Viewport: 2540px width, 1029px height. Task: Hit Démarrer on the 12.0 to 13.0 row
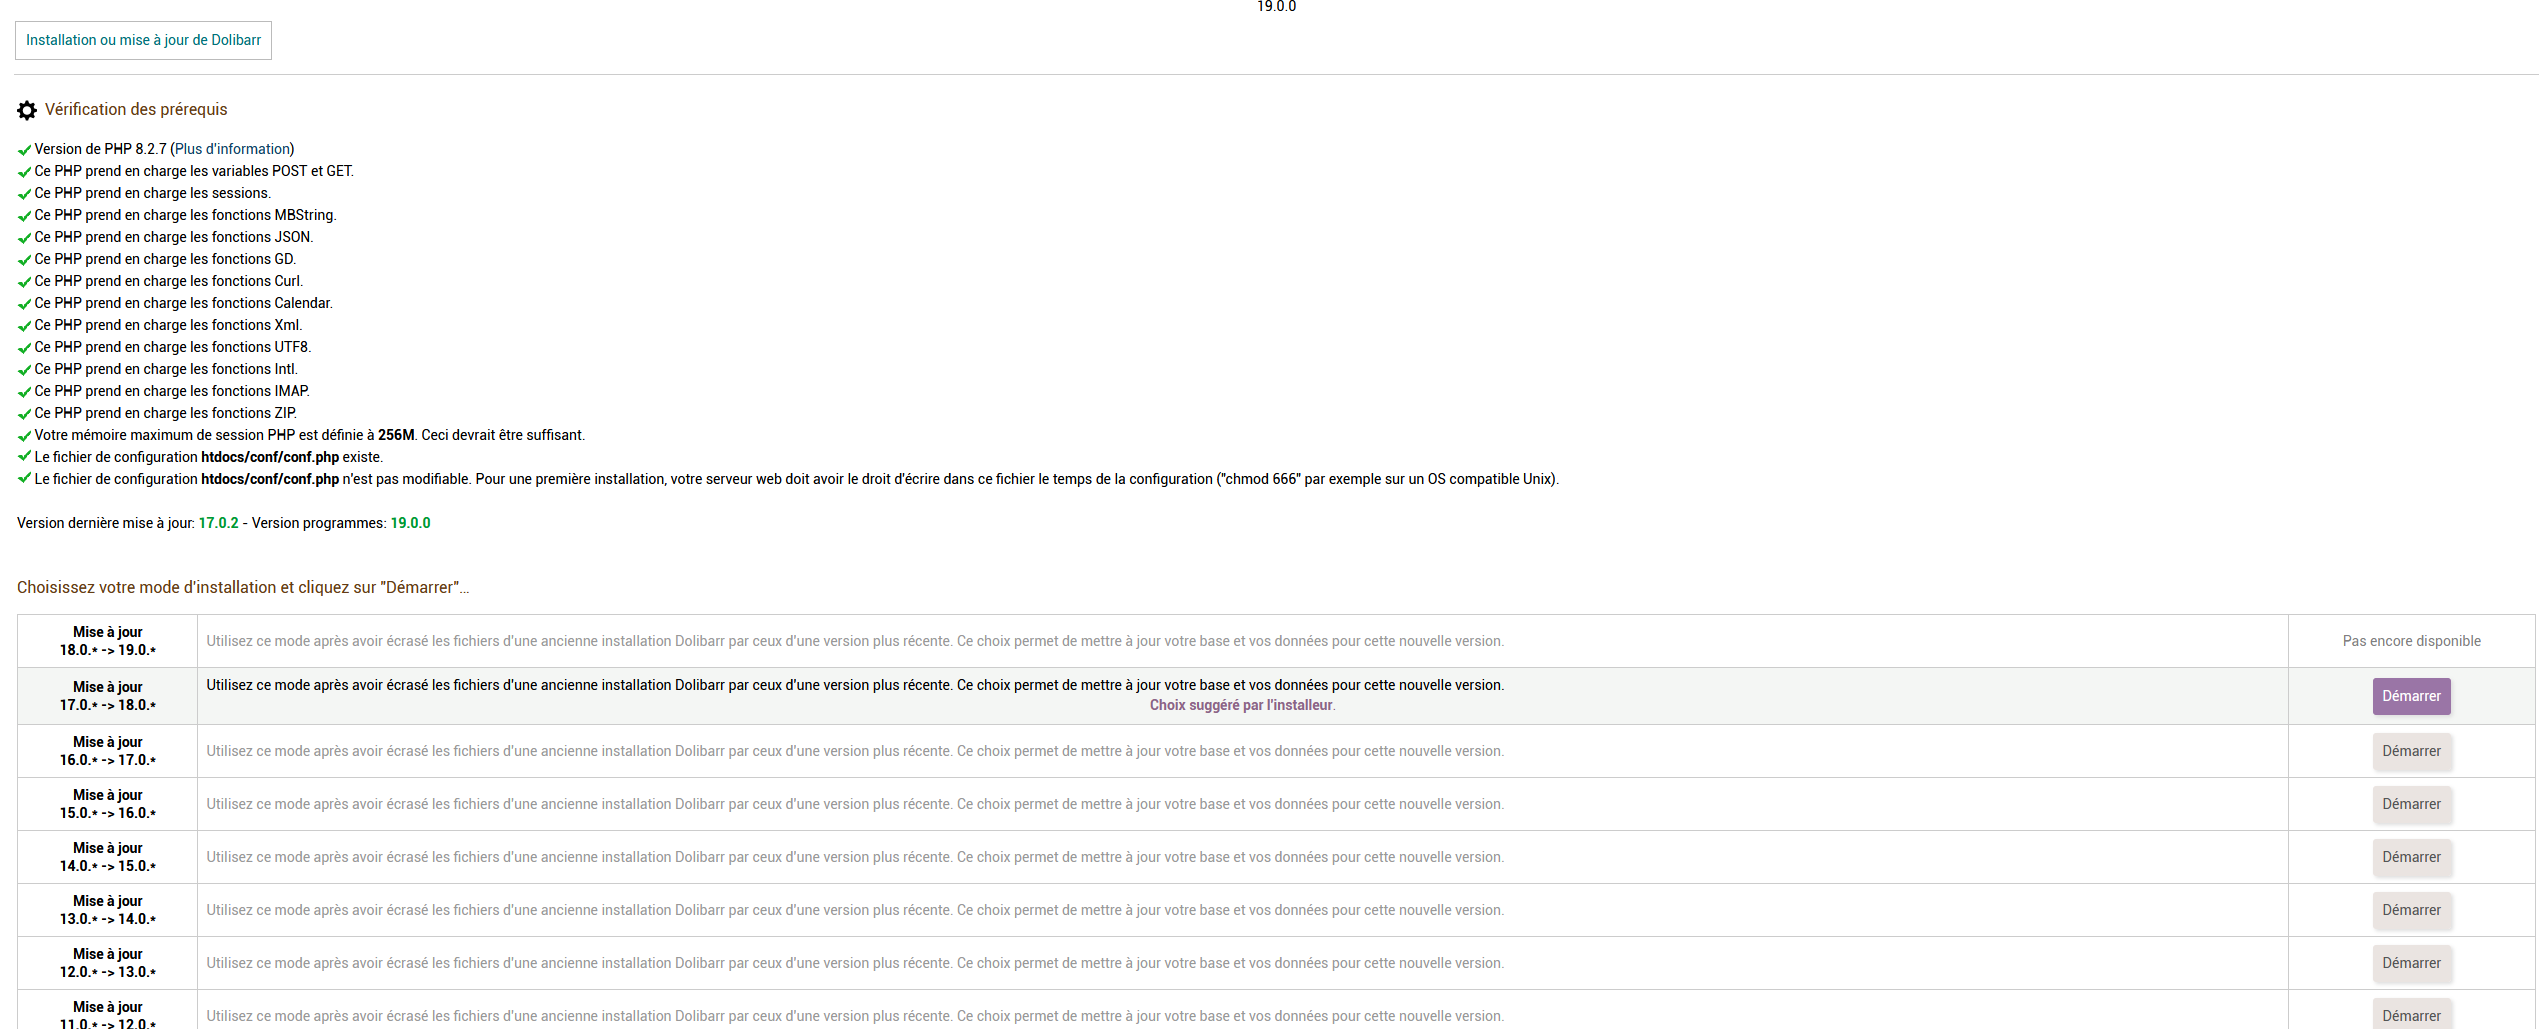[x=2410, y=963]
